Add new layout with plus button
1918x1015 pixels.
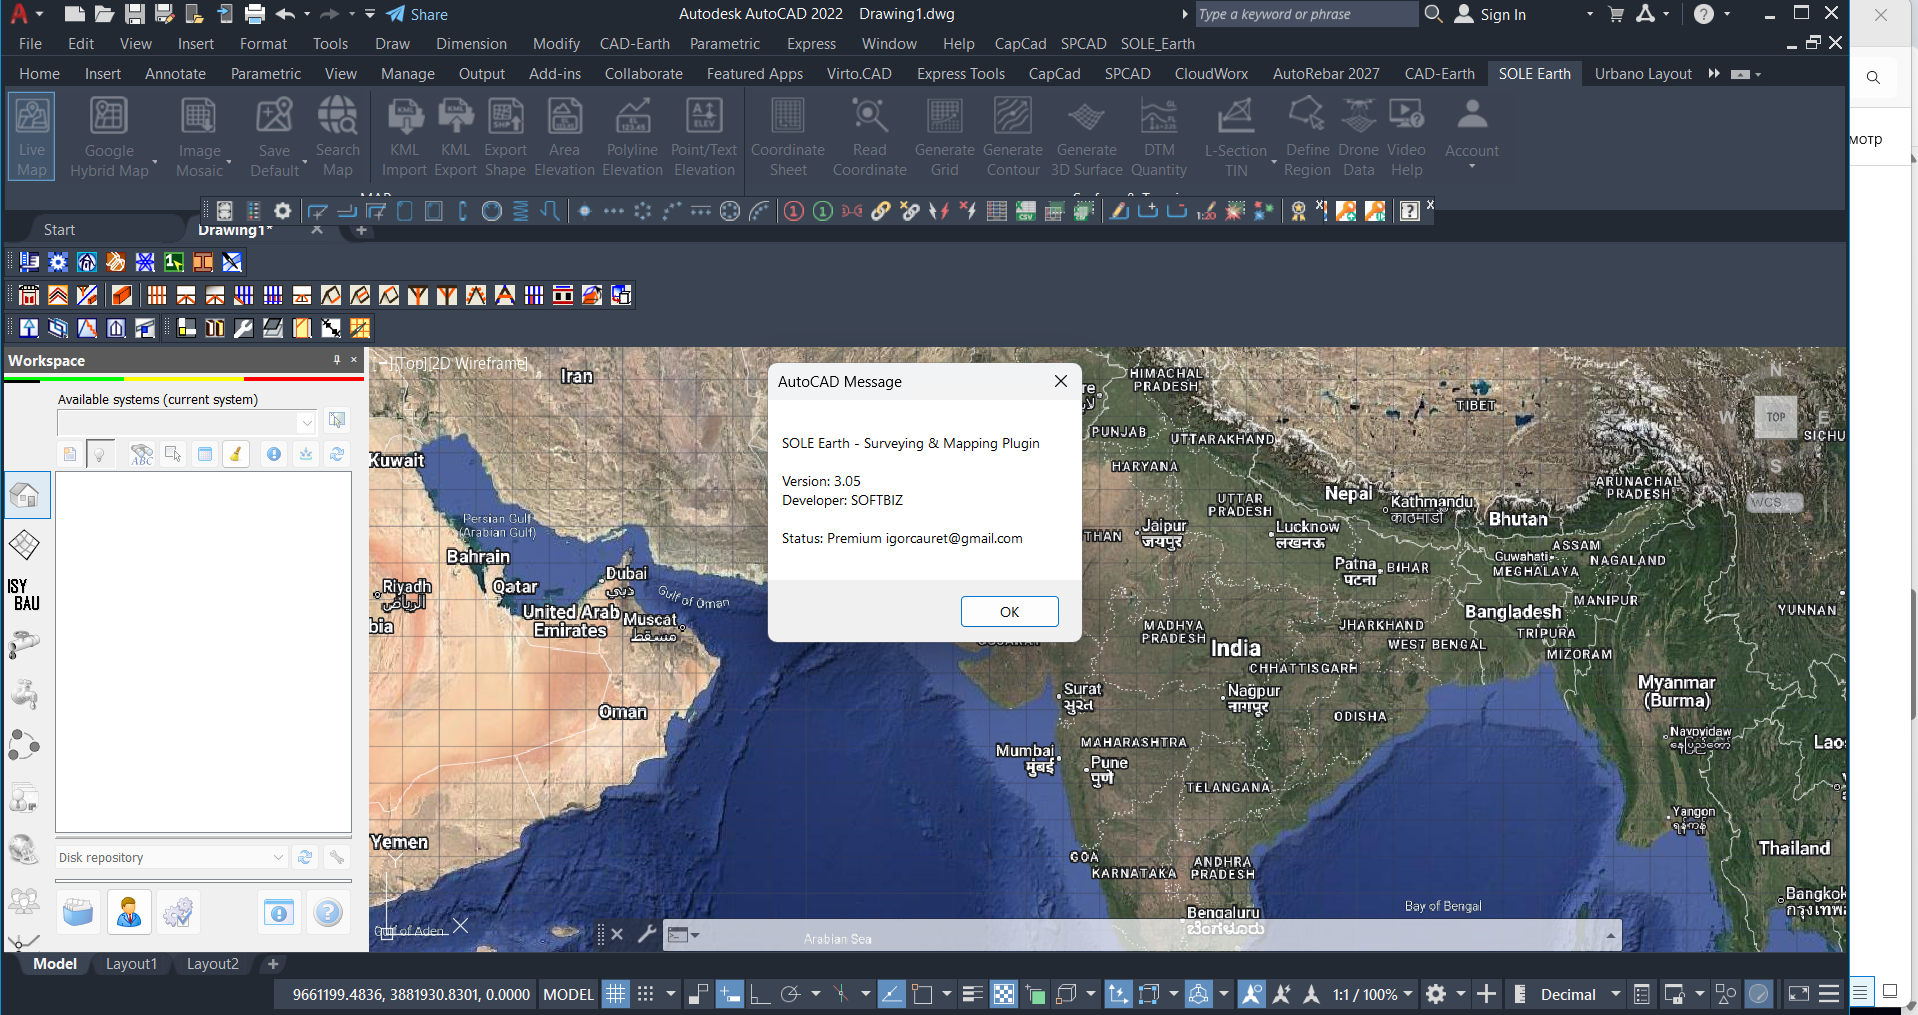(272, 963)
